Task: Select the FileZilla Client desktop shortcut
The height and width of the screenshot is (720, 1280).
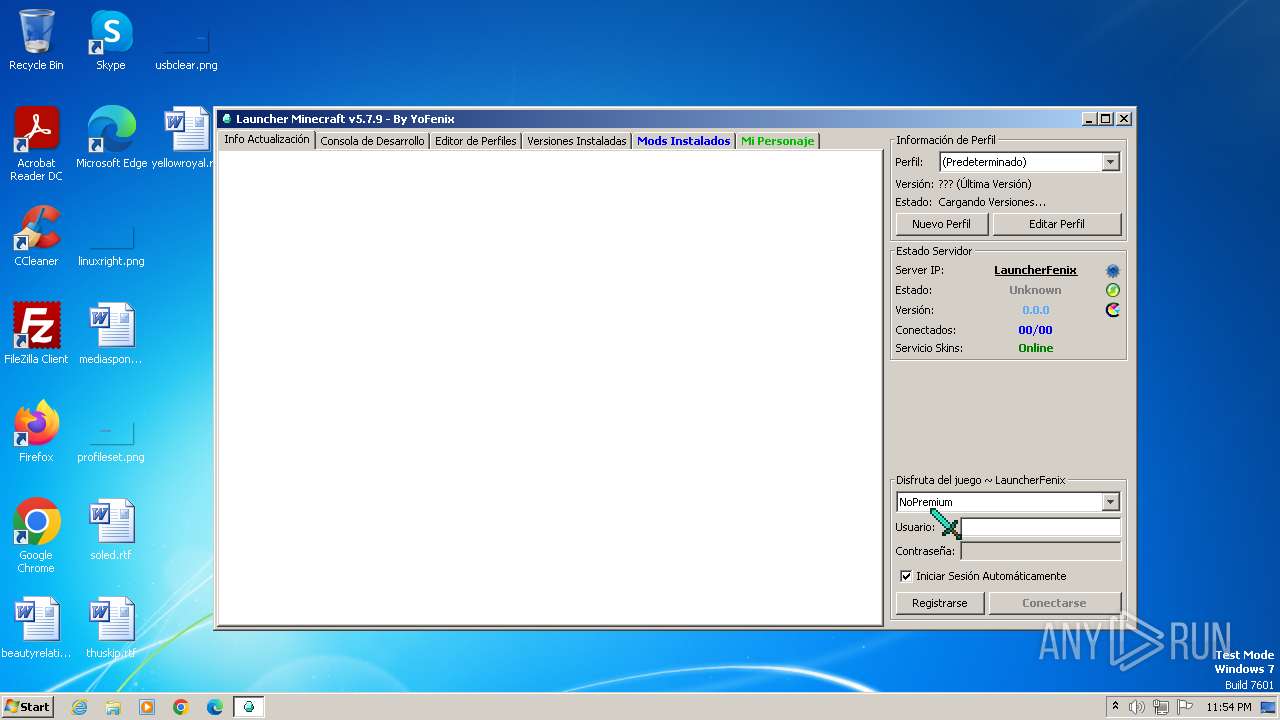Action: click(36, 333)
